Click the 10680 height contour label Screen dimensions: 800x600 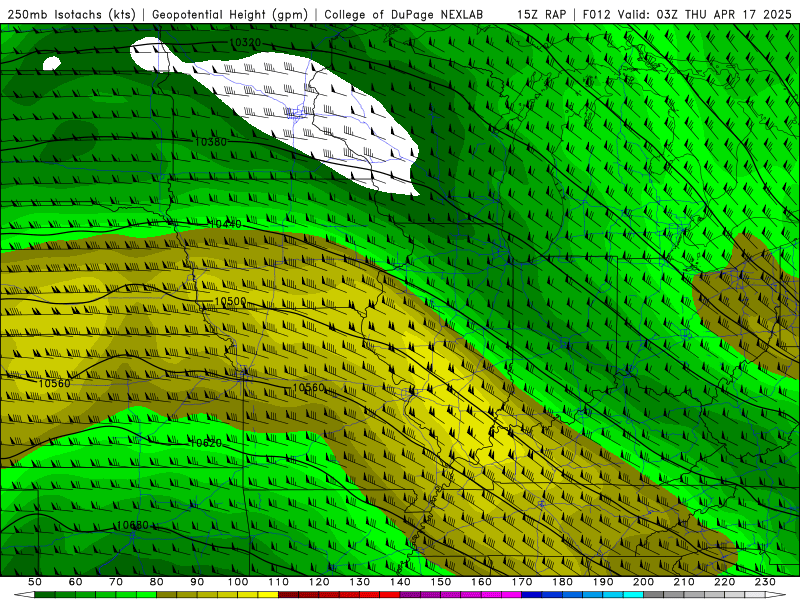click(x=133, y=525)
